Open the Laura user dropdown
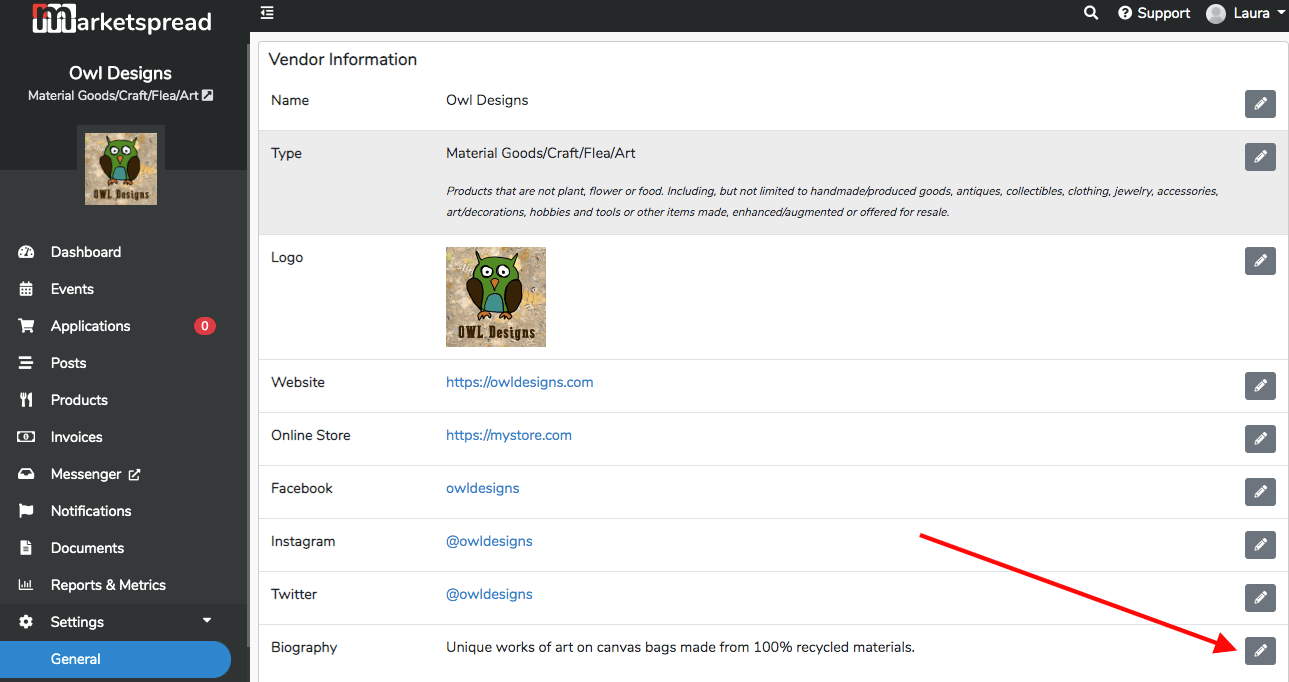 click(1246, 13)
